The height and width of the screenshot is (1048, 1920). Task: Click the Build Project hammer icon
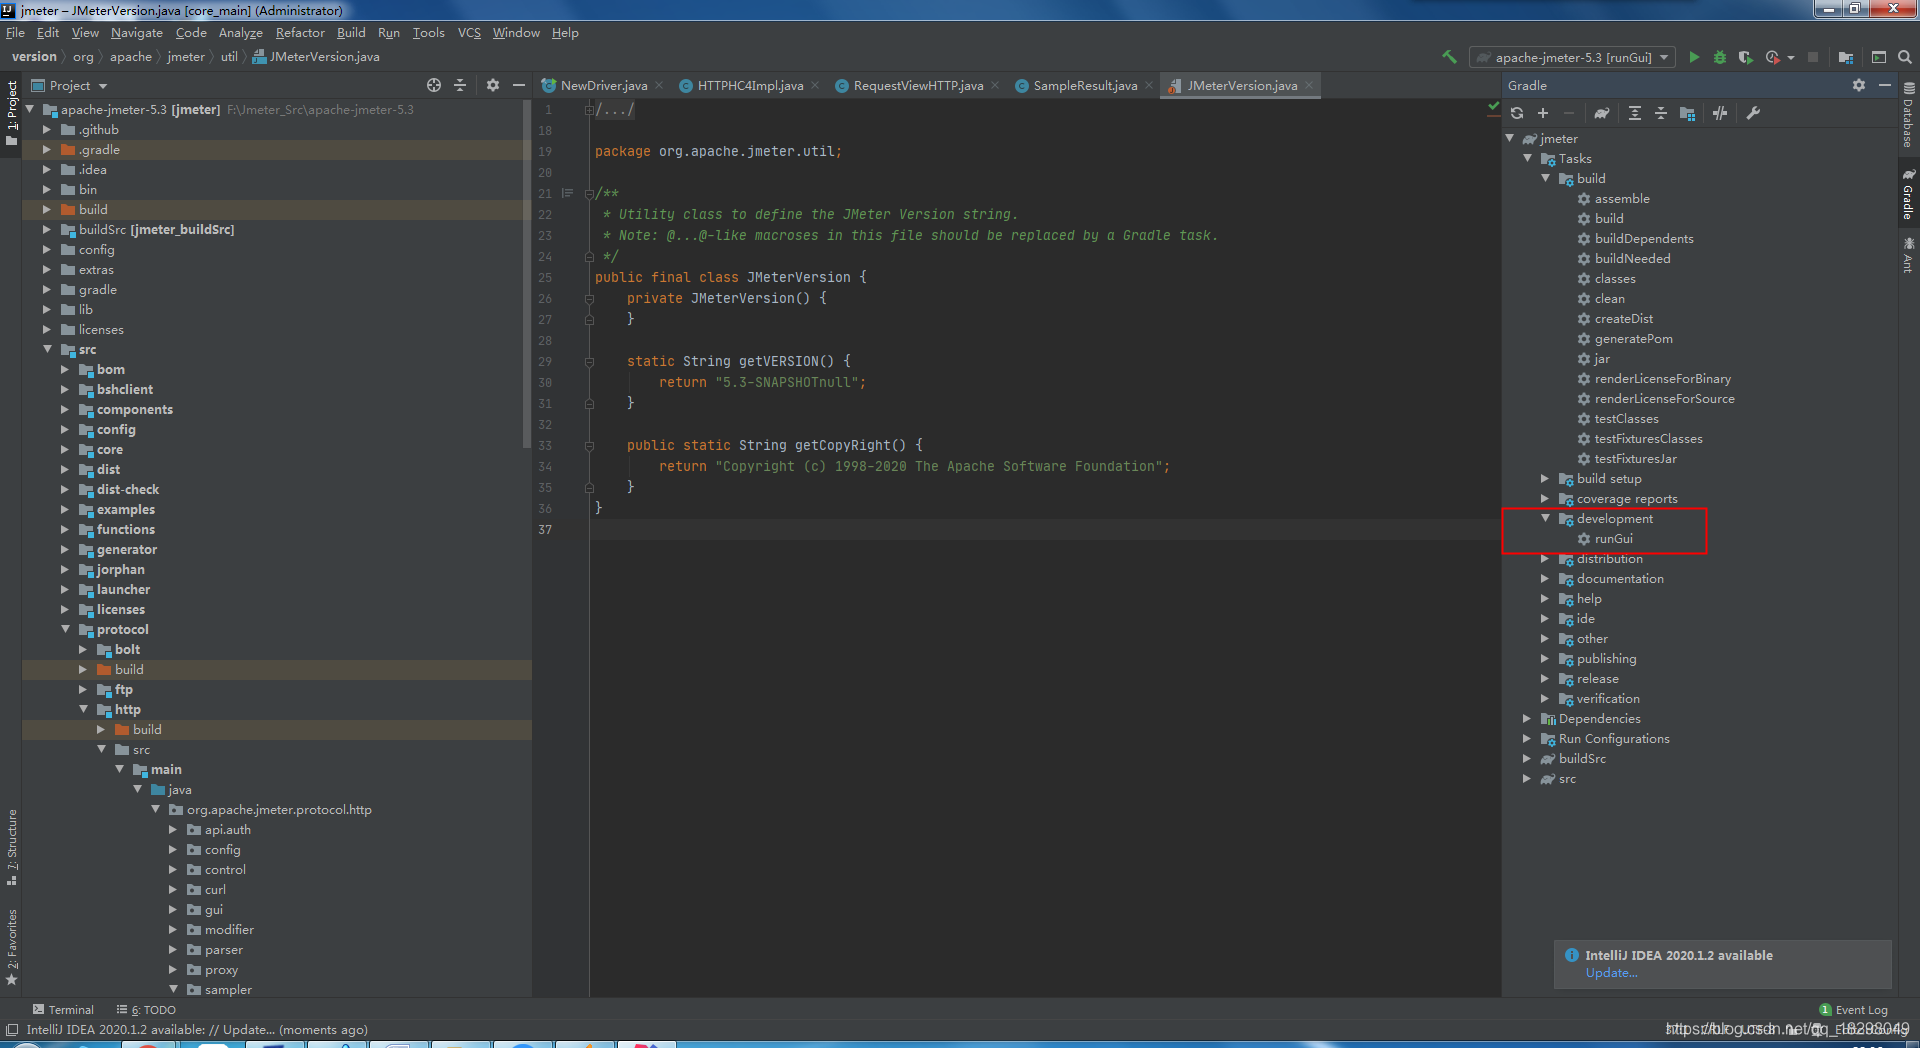(x=1449, y=57)
